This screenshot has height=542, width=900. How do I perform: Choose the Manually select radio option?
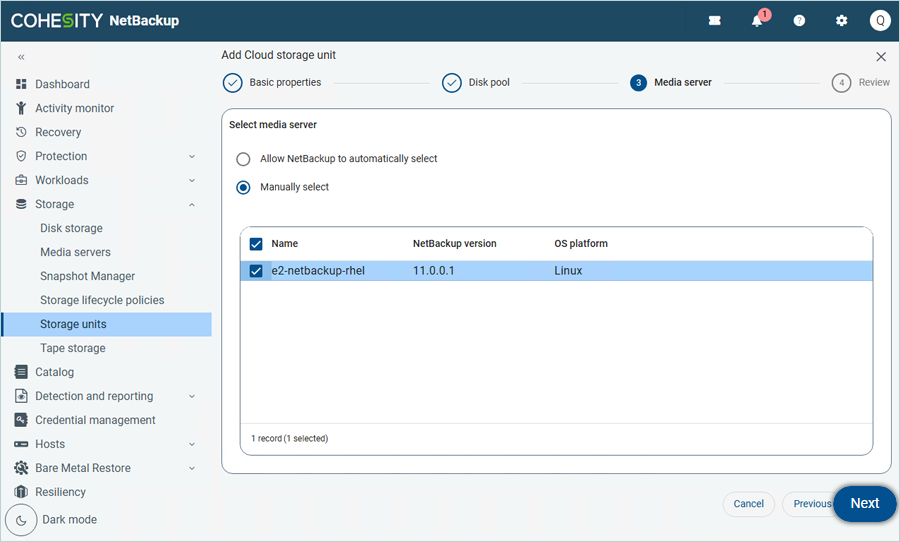243,187
